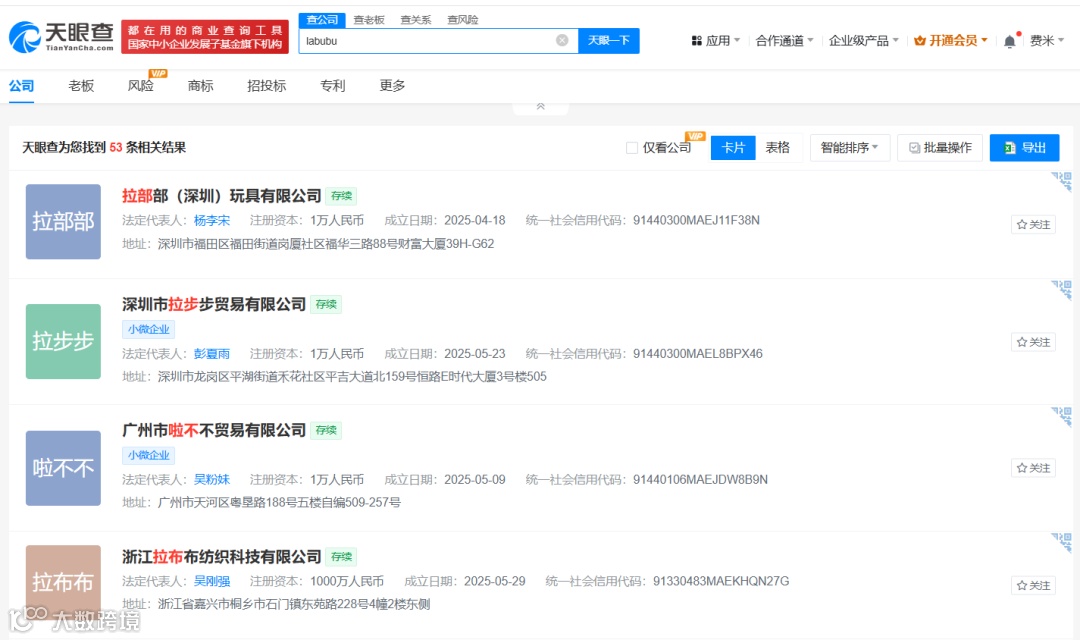Select the 查风险 search tab
The width and height of the screenshot is (1080, 640).
coord(463,20)
